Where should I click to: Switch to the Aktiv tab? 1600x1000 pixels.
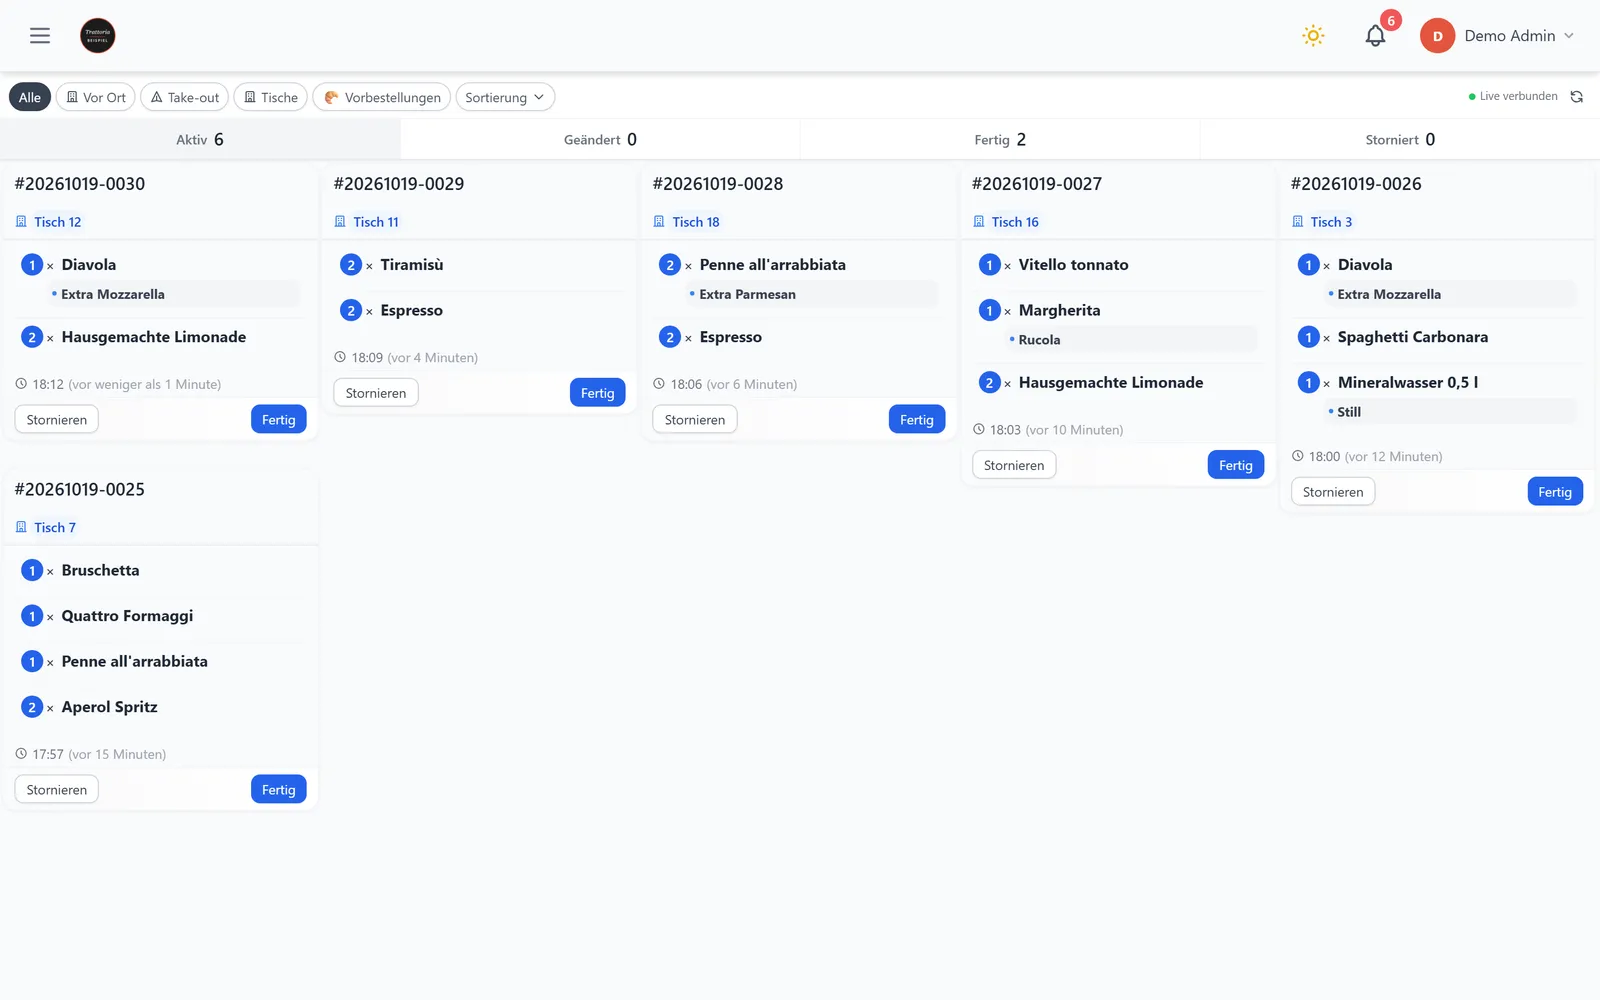pos(200,139)
